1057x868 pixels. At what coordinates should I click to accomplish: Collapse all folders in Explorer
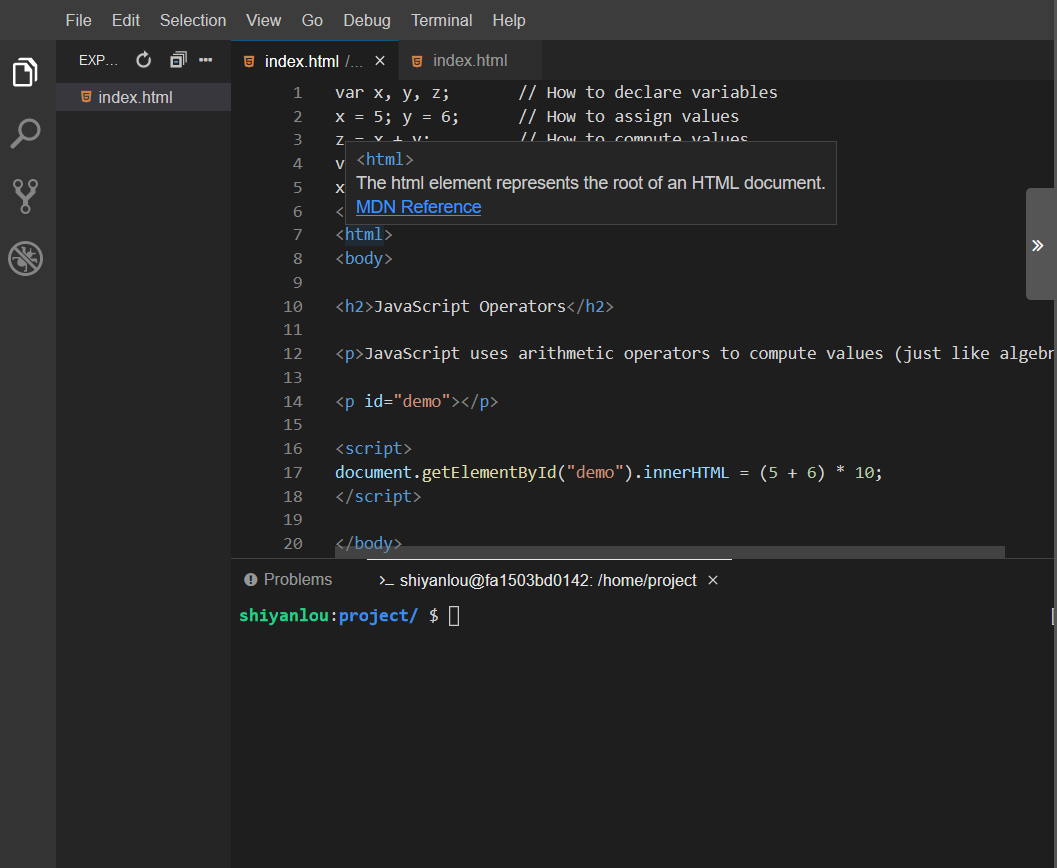click(x=178, y=60)
